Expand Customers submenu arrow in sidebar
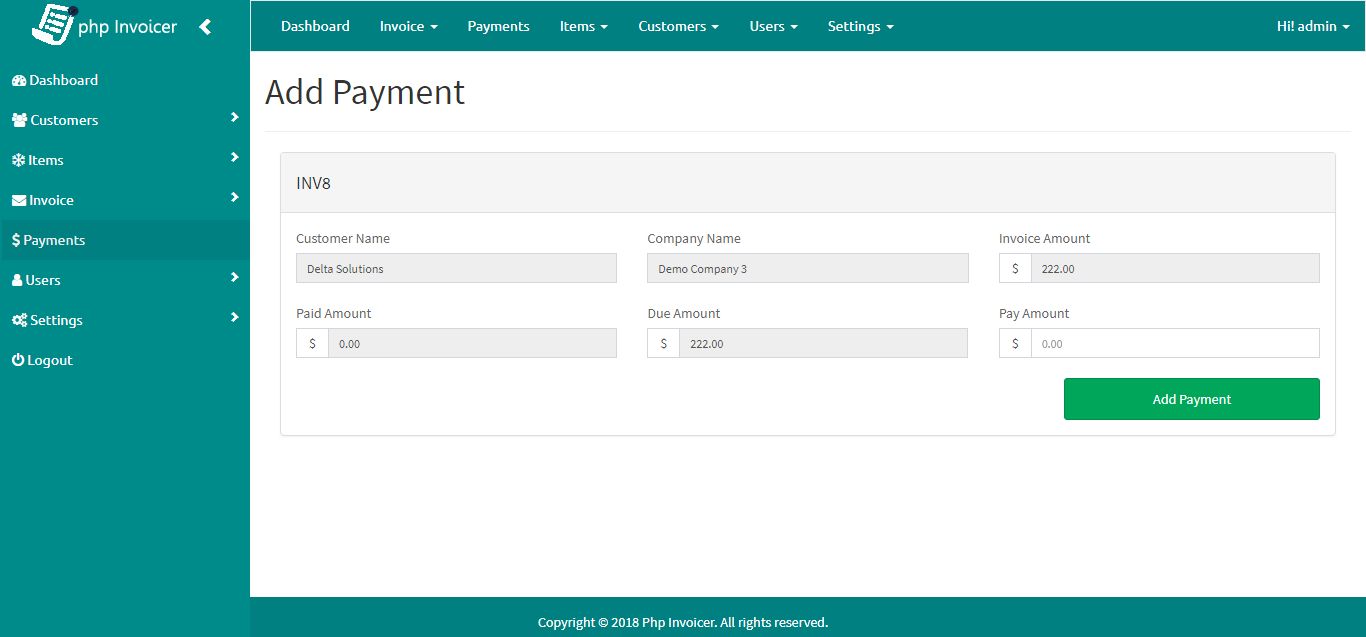The image size is (1366, 637). [234, 118]
